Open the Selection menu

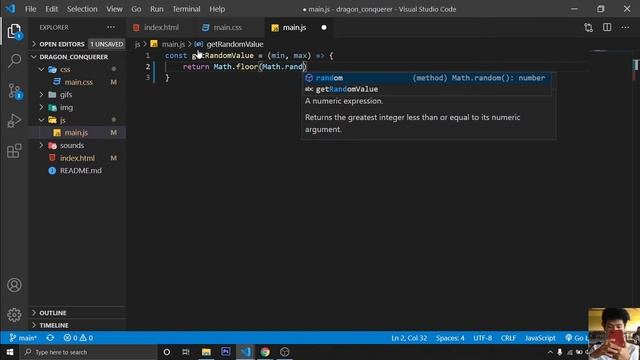coord(82,9)
